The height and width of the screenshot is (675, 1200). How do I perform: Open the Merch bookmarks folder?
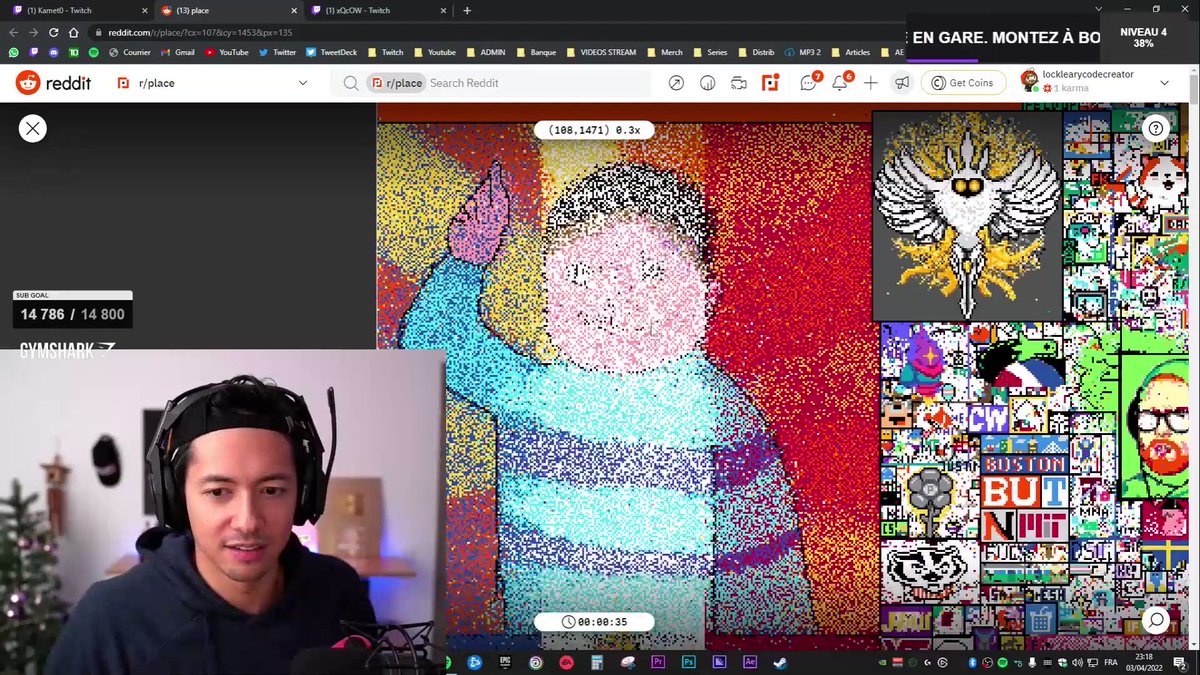pos(667,52)
